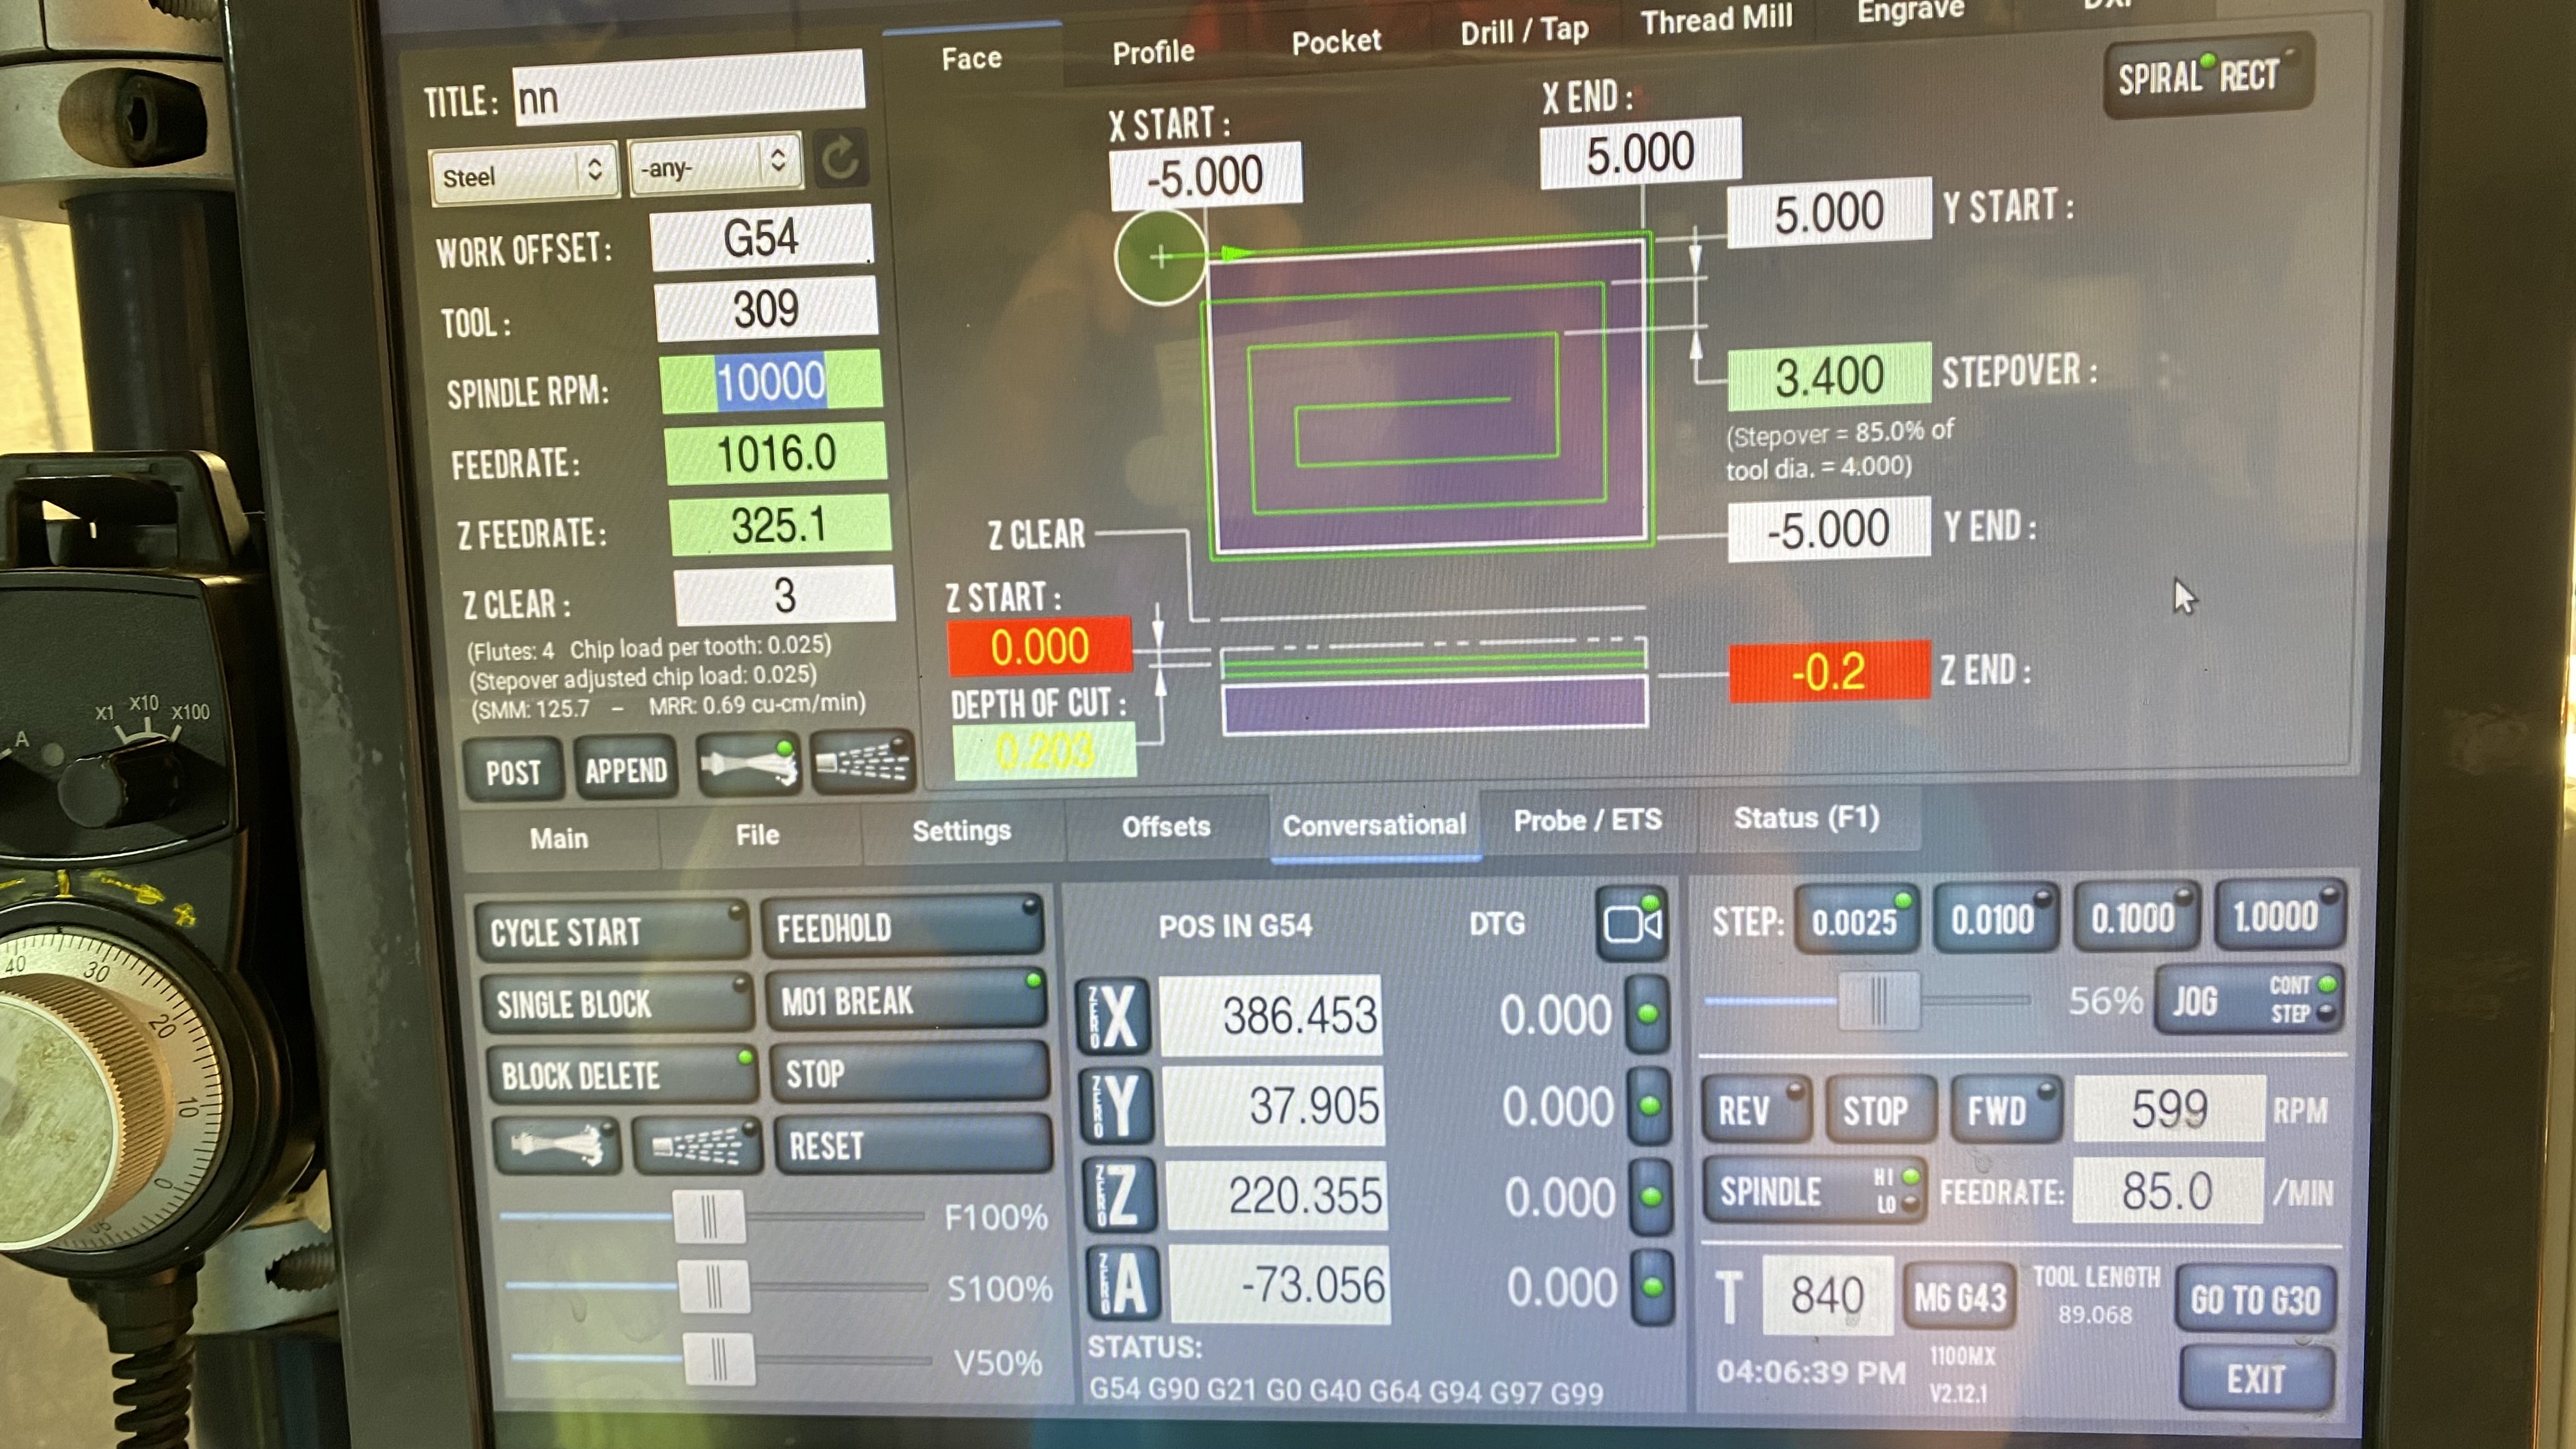Zero the Z axis using Z icon

pyautogui.click(x=1120, y=1196)
